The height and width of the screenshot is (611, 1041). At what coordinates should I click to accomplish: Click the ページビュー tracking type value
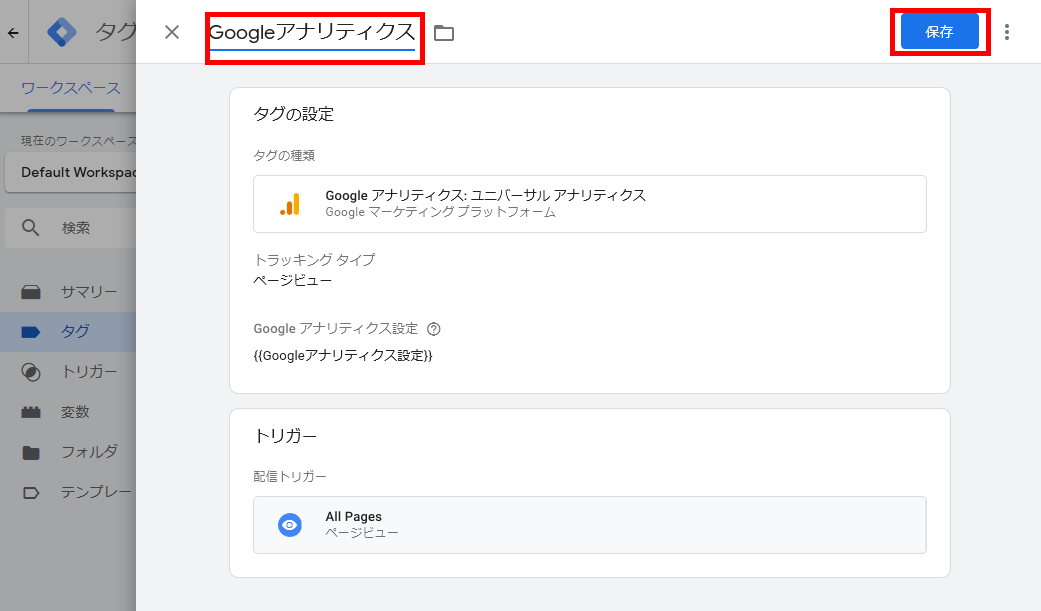click(292, 280)
